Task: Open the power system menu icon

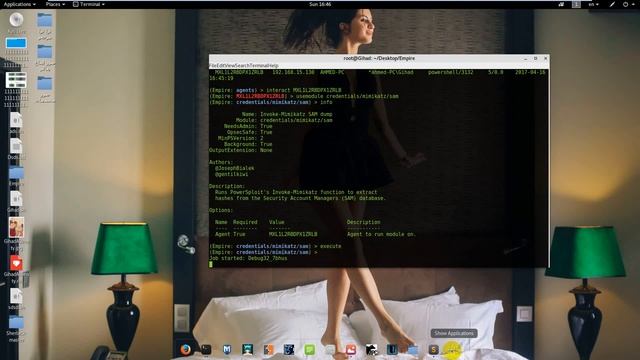Action: click(x=628, y=4)
